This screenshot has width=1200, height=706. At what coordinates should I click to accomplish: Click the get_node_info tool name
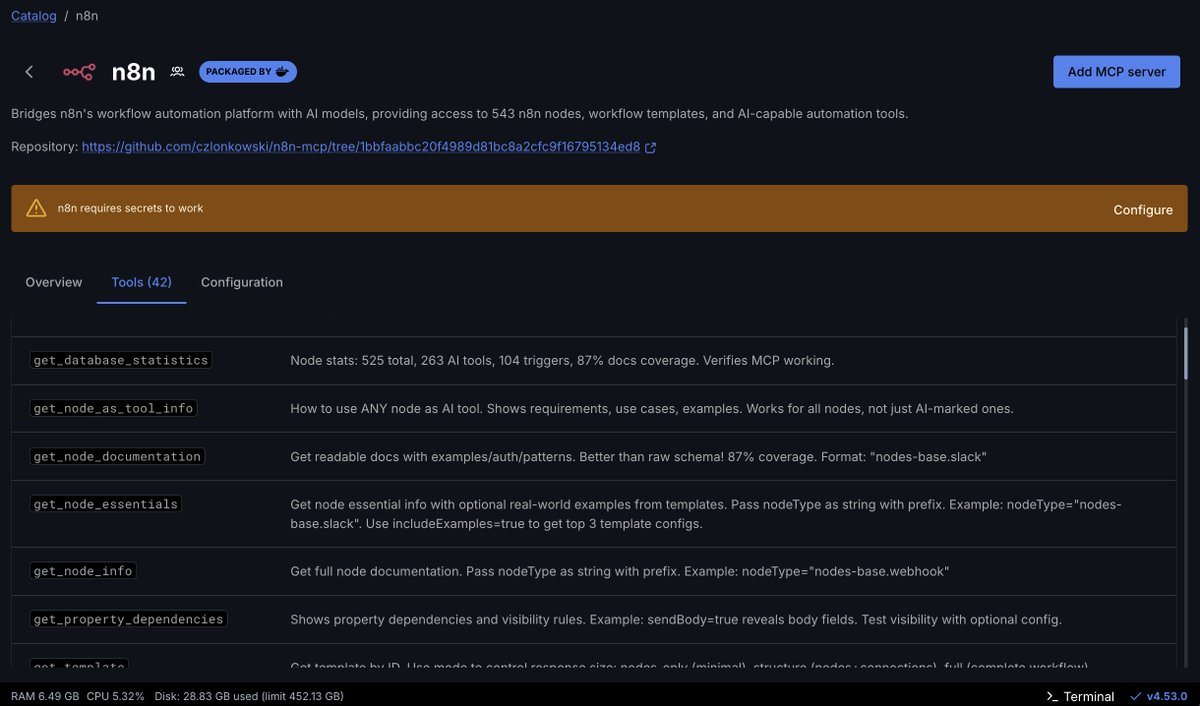point(83,571)
